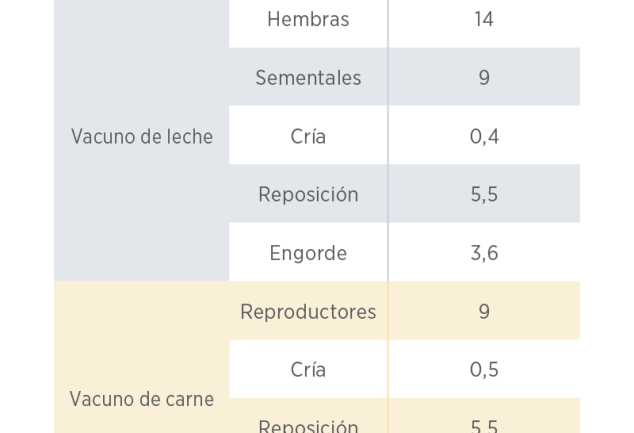Click the Sementales cell
Screen dimensions: 634x433
(x=308, y=78)
